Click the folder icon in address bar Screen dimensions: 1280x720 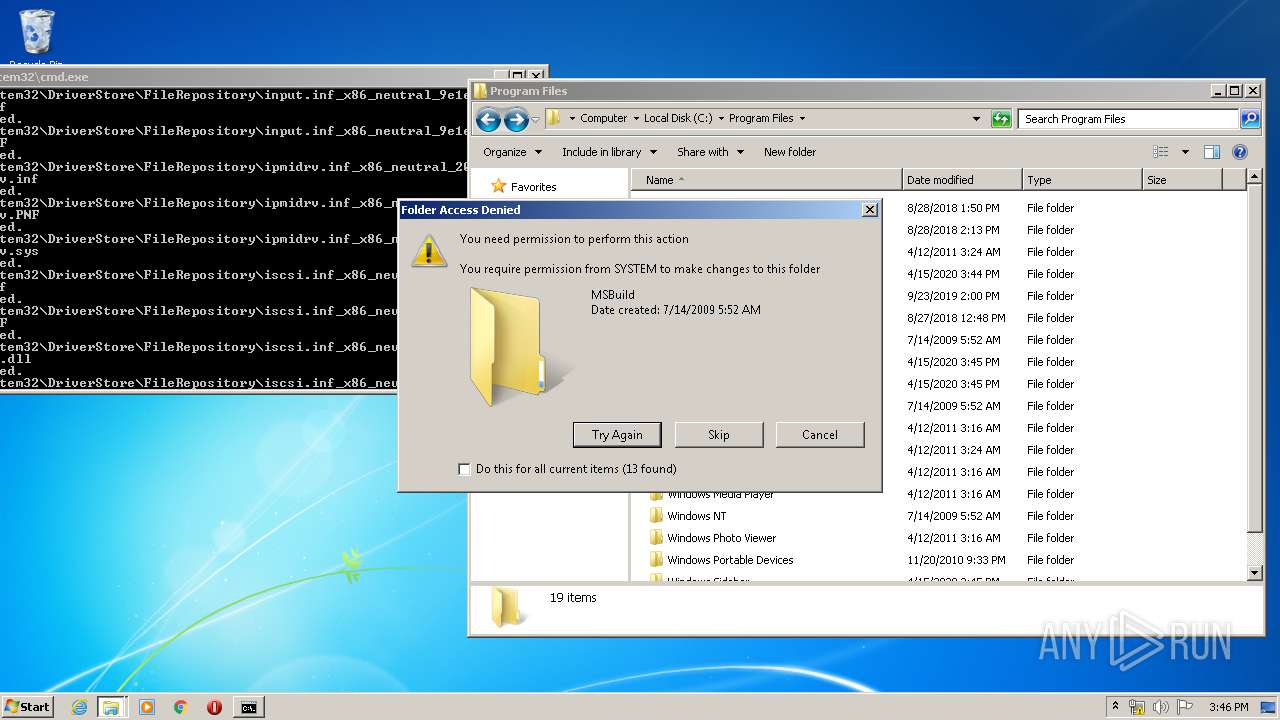tap(554, 118)
